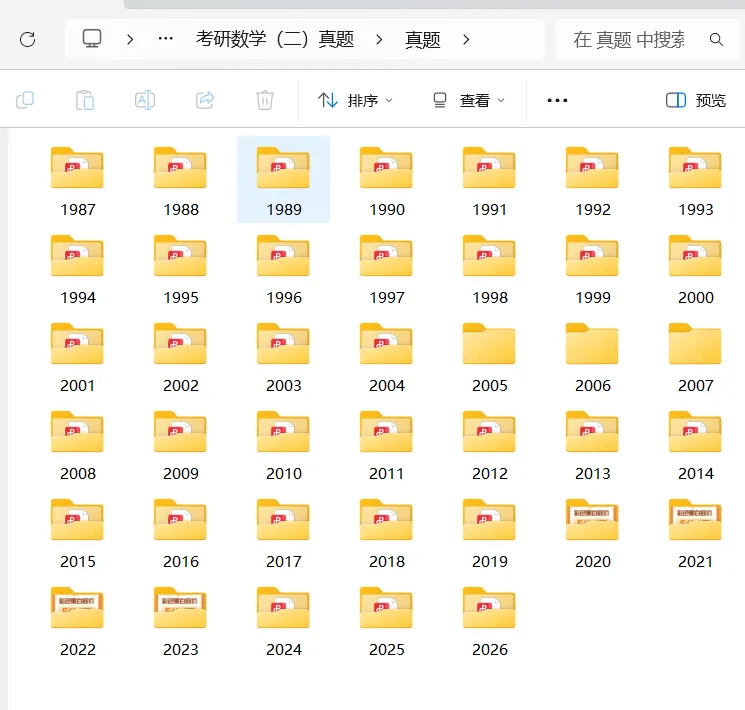Click the copy icon in the toolbar
The width and height of the screenshot is (745, 710).
click(x=25, y=100)
